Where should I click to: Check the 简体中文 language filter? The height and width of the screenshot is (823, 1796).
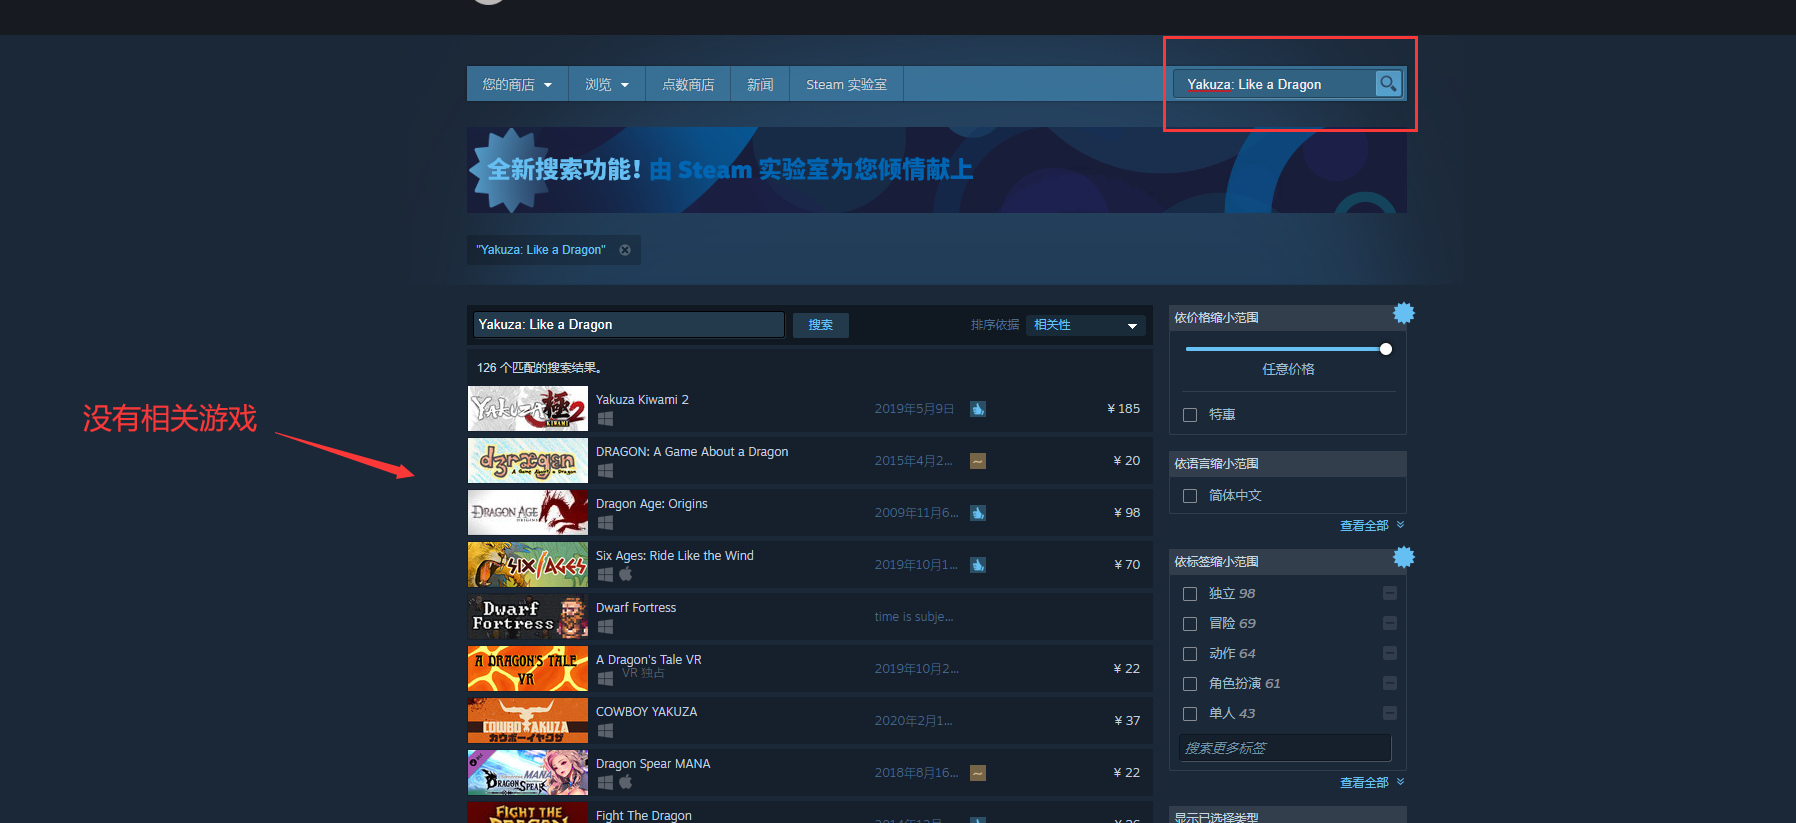pyautogui.click(x=1190, y=496)
